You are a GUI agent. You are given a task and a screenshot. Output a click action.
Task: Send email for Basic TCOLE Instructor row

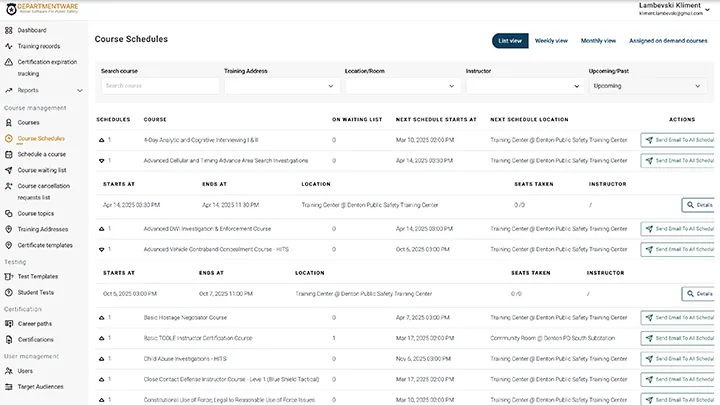click(x=678, y=338)
